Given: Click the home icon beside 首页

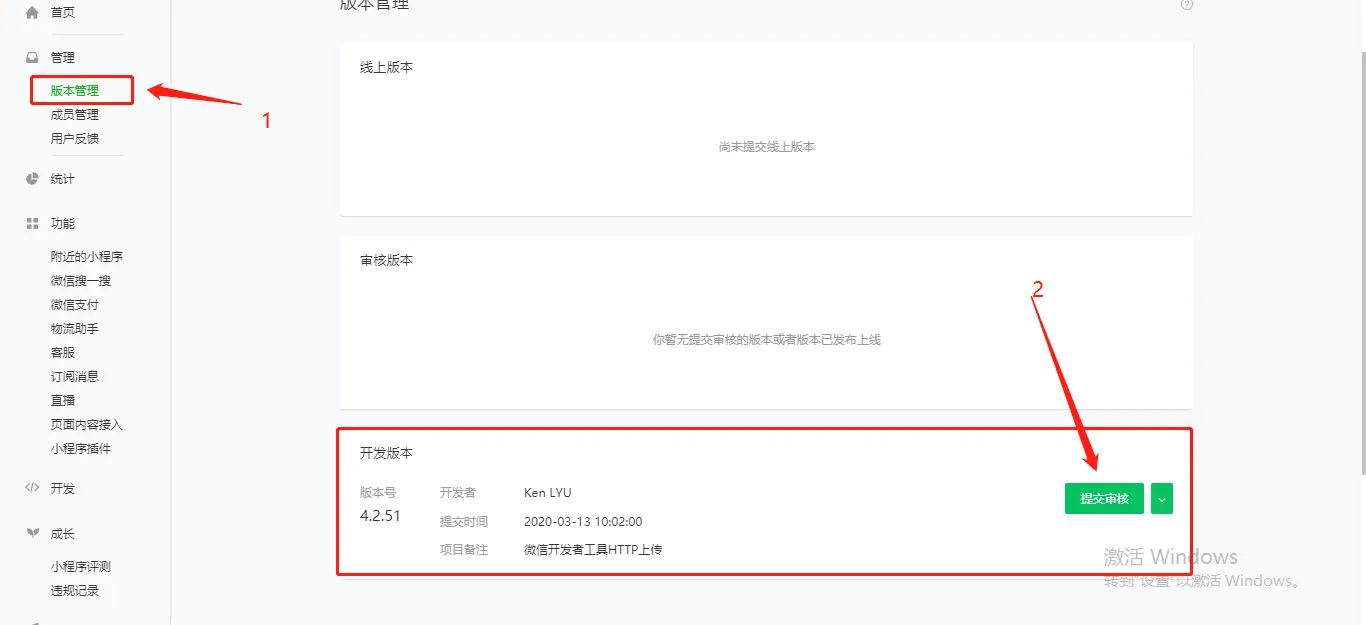Looking at the screenshot, I should coord(32,13).
